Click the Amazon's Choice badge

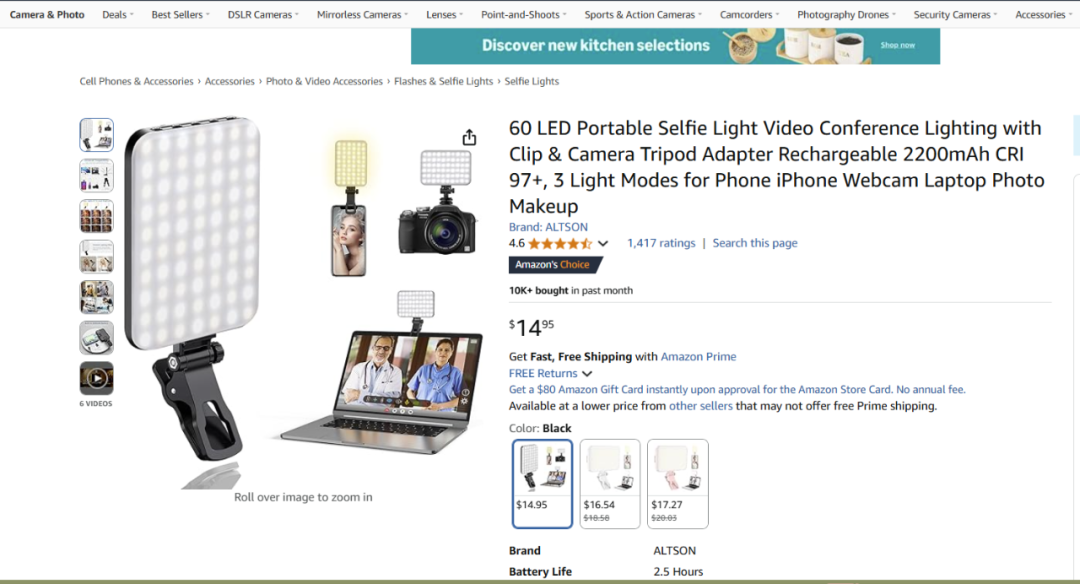pyautogui.click(x=554, y=264)
